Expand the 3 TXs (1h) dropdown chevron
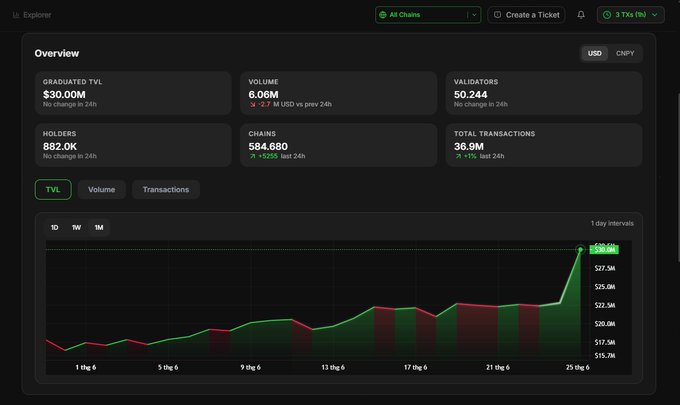 [654, 15]
